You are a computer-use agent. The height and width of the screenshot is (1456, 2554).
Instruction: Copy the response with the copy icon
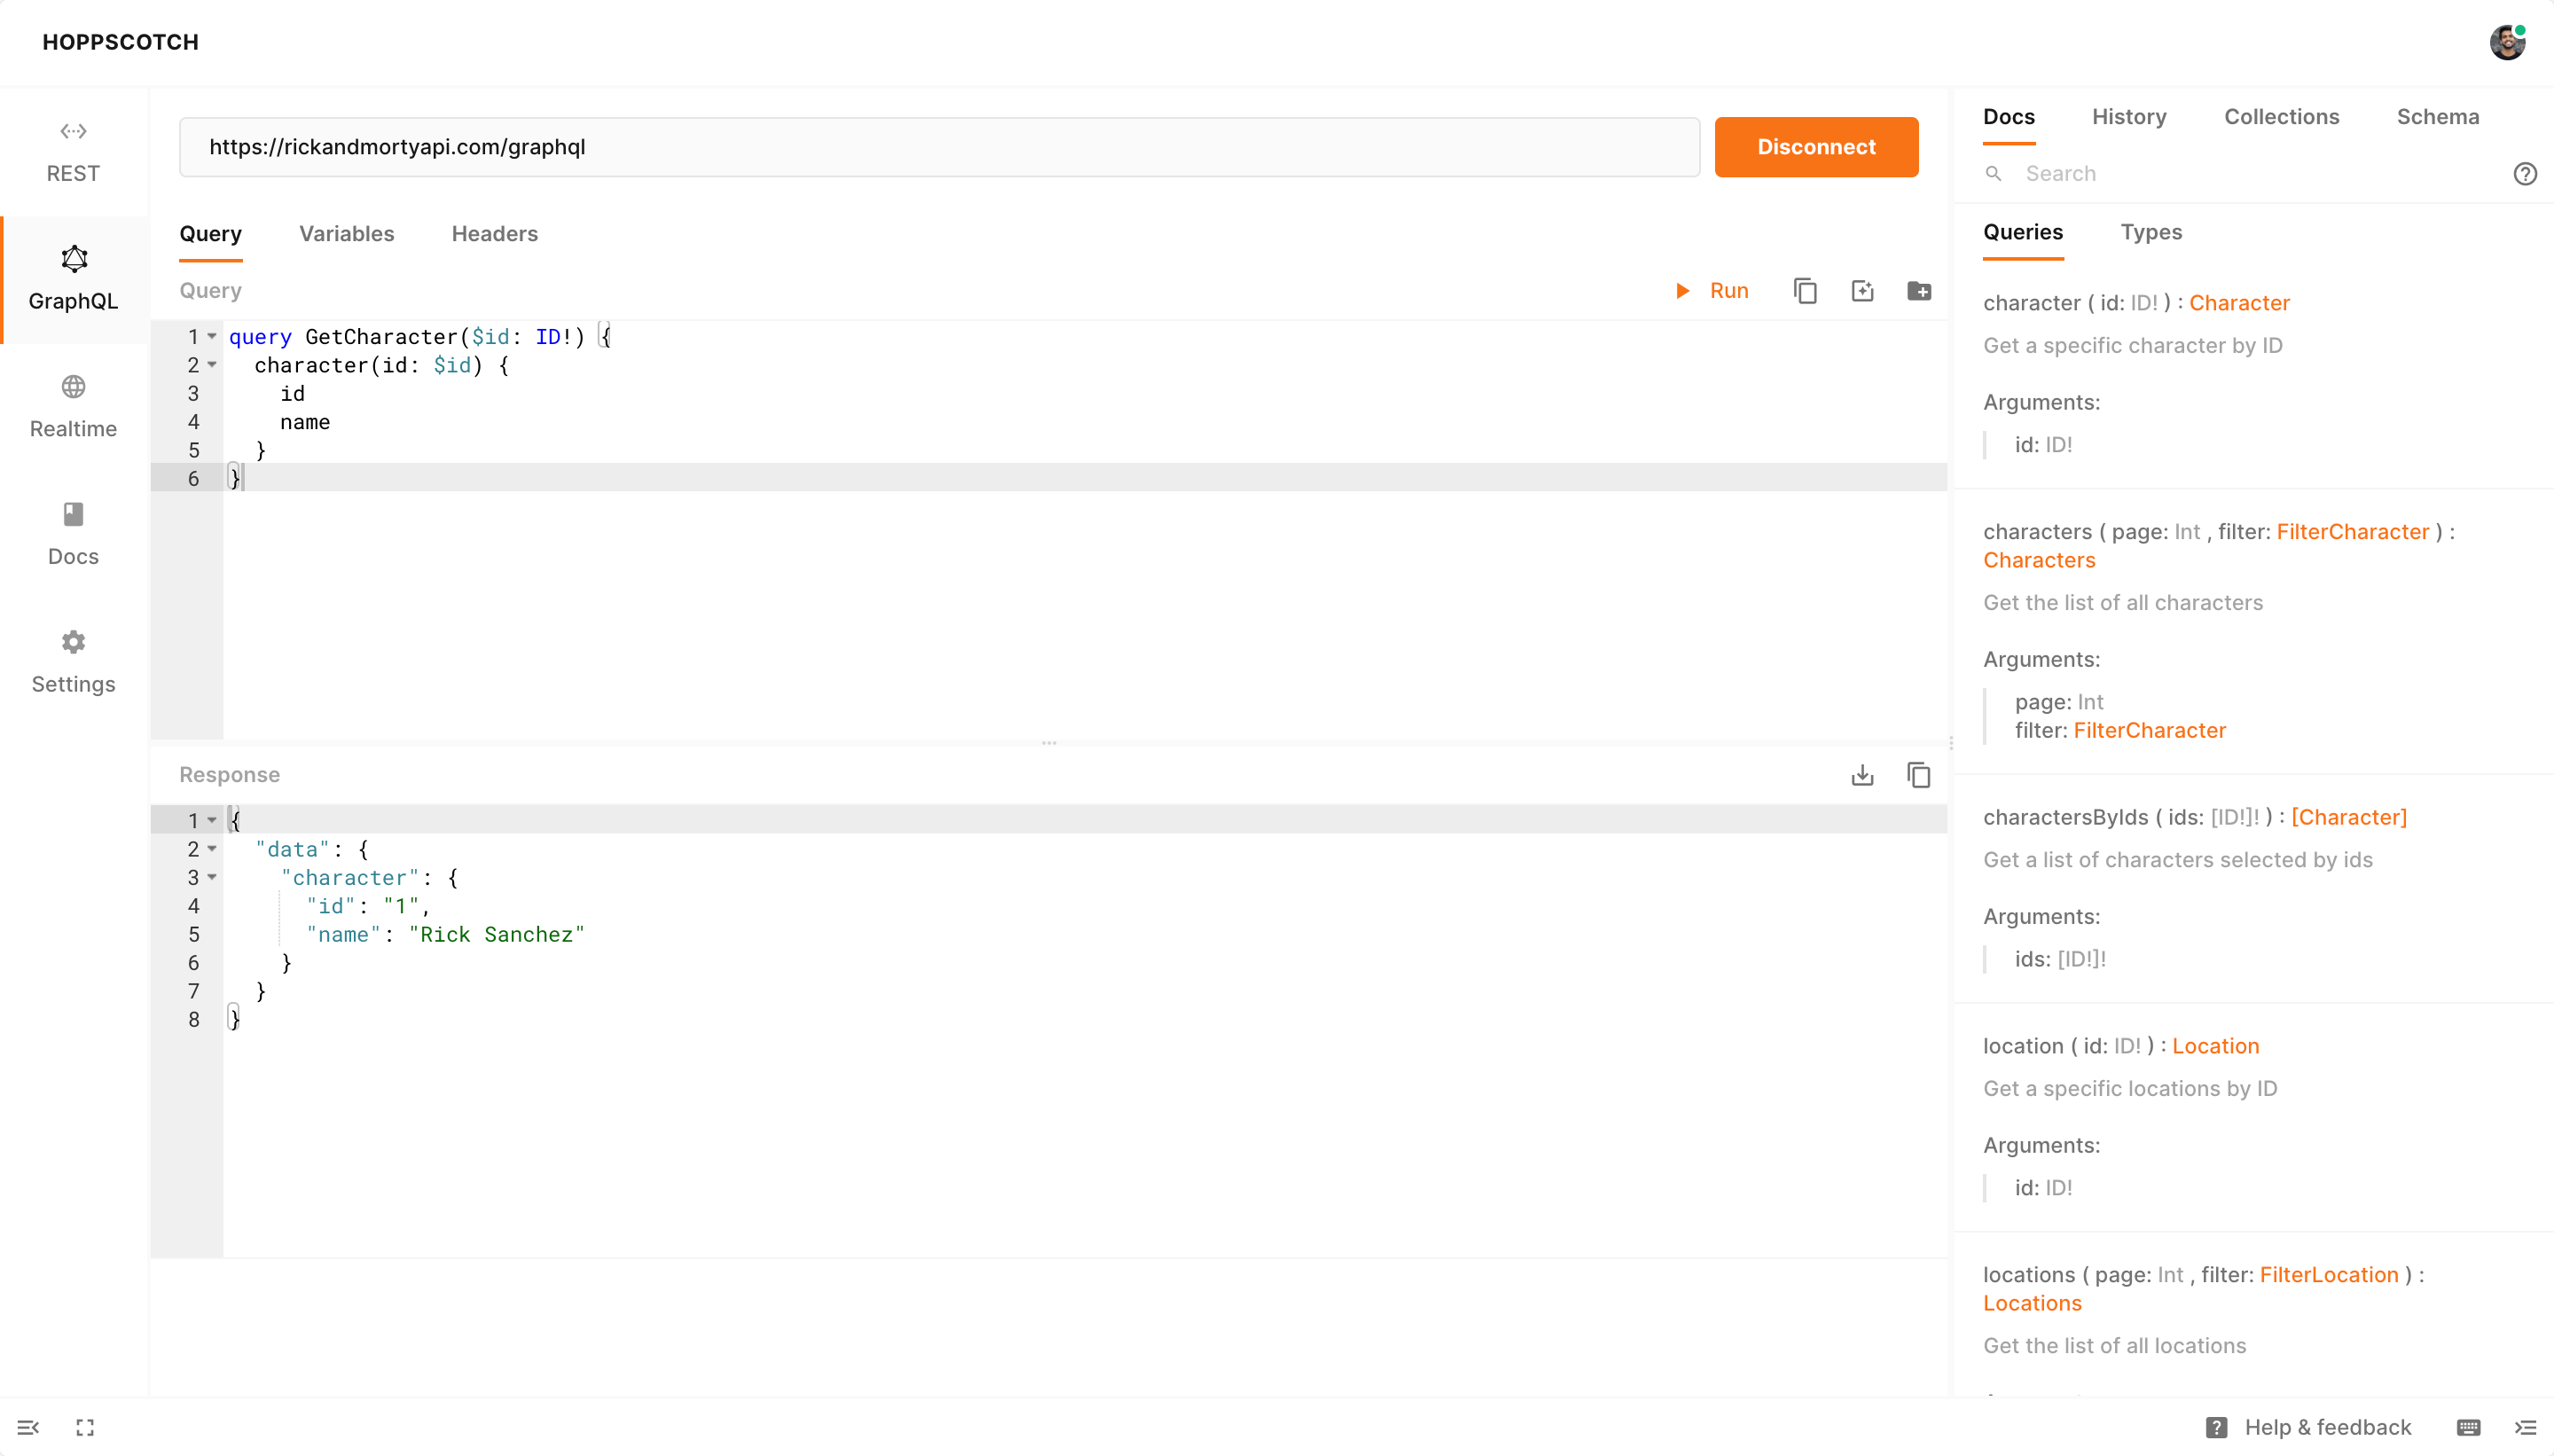(1919, 775)
